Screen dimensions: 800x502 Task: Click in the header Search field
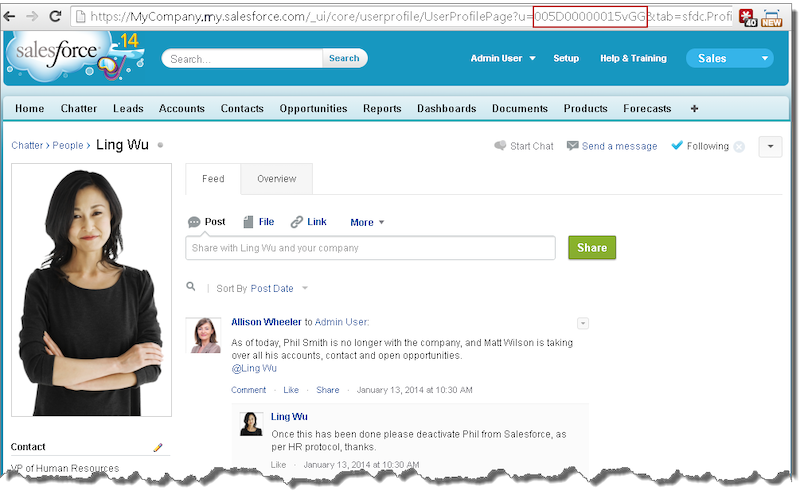242,59
